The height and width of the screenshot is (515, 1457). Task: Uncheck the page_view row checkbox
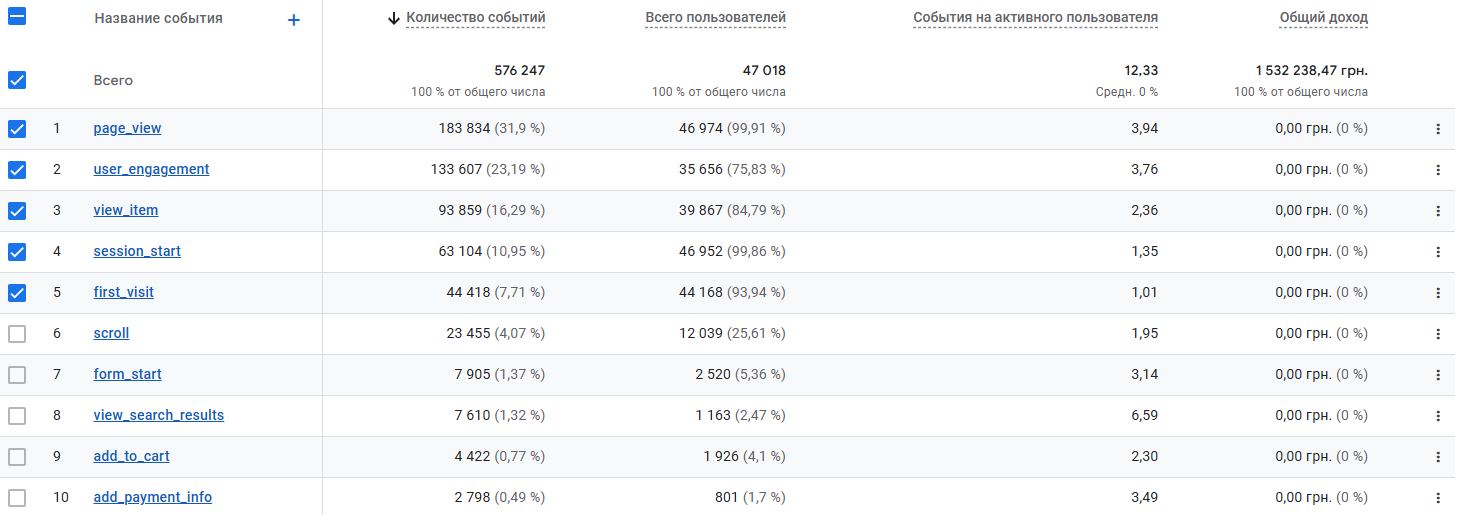point(17,129)
